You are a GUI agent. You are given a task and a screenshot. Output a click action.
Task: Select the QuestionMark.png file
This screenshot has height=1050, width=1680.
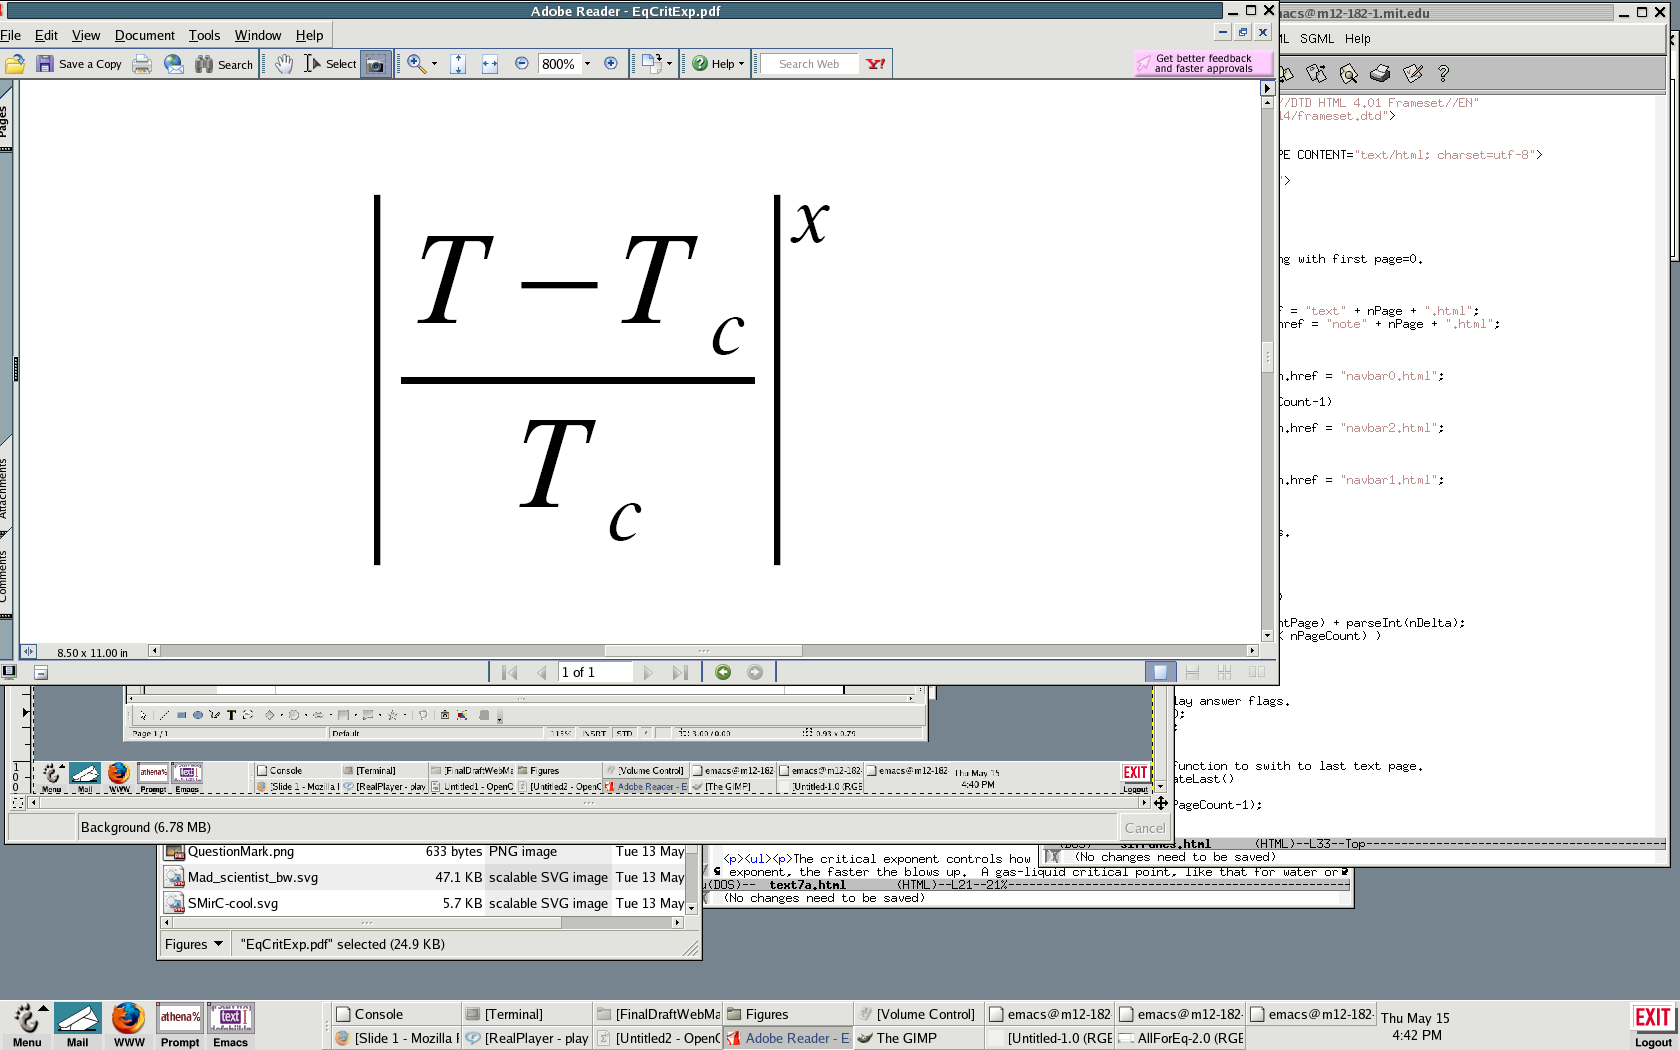[424, 852]
